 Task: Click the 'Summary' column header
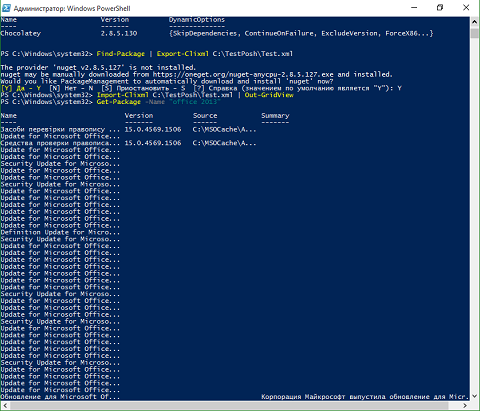click(275, 116)
